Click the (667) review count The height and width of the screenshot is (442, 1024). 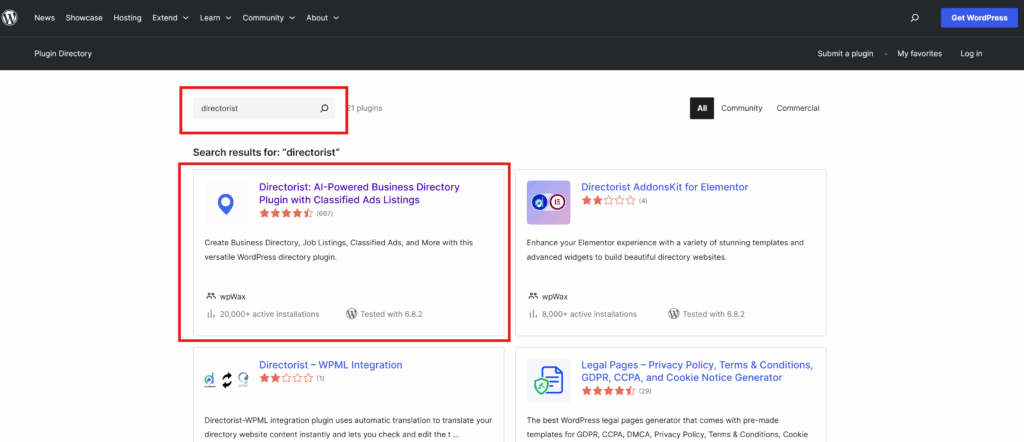coord(325,213)
